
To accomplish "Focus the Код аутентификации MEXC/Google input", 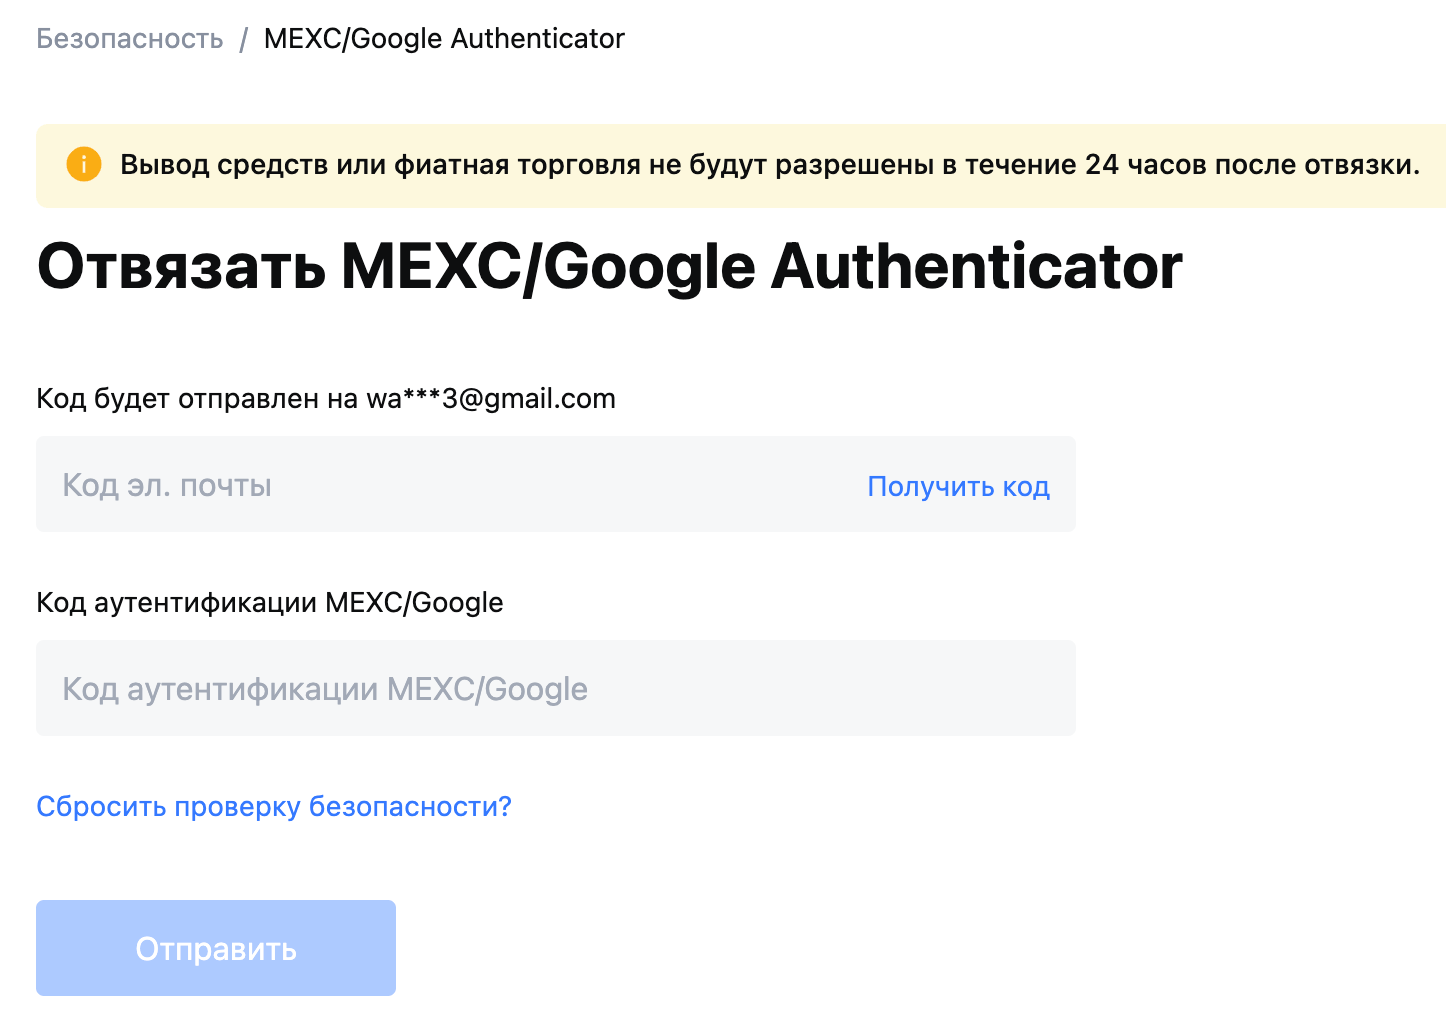I will 556,688.
